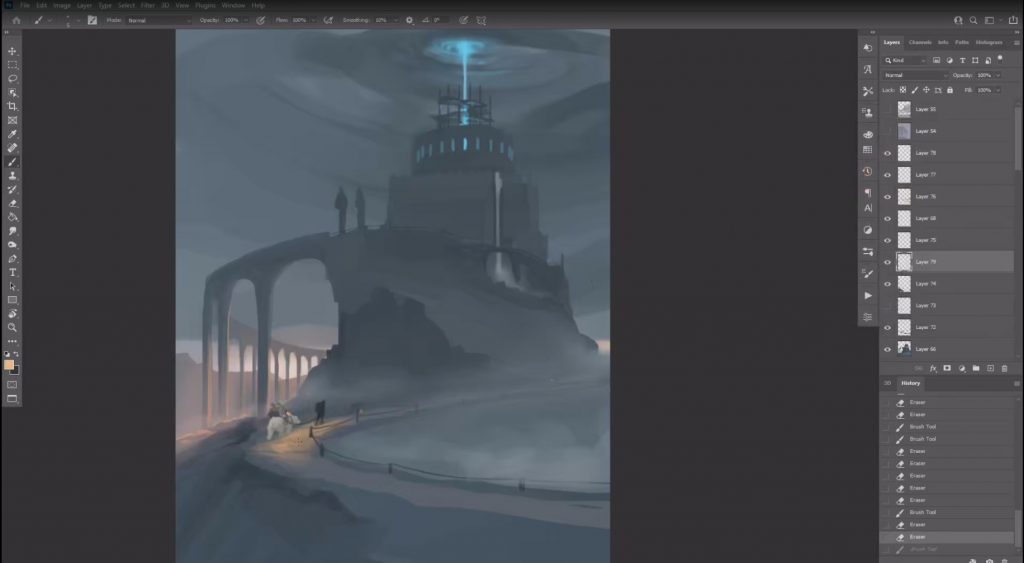This screenshot has height=563, width=1024.
Task: Create a new group folder icon
Action: pyautogui.click(x=976, y=368)
